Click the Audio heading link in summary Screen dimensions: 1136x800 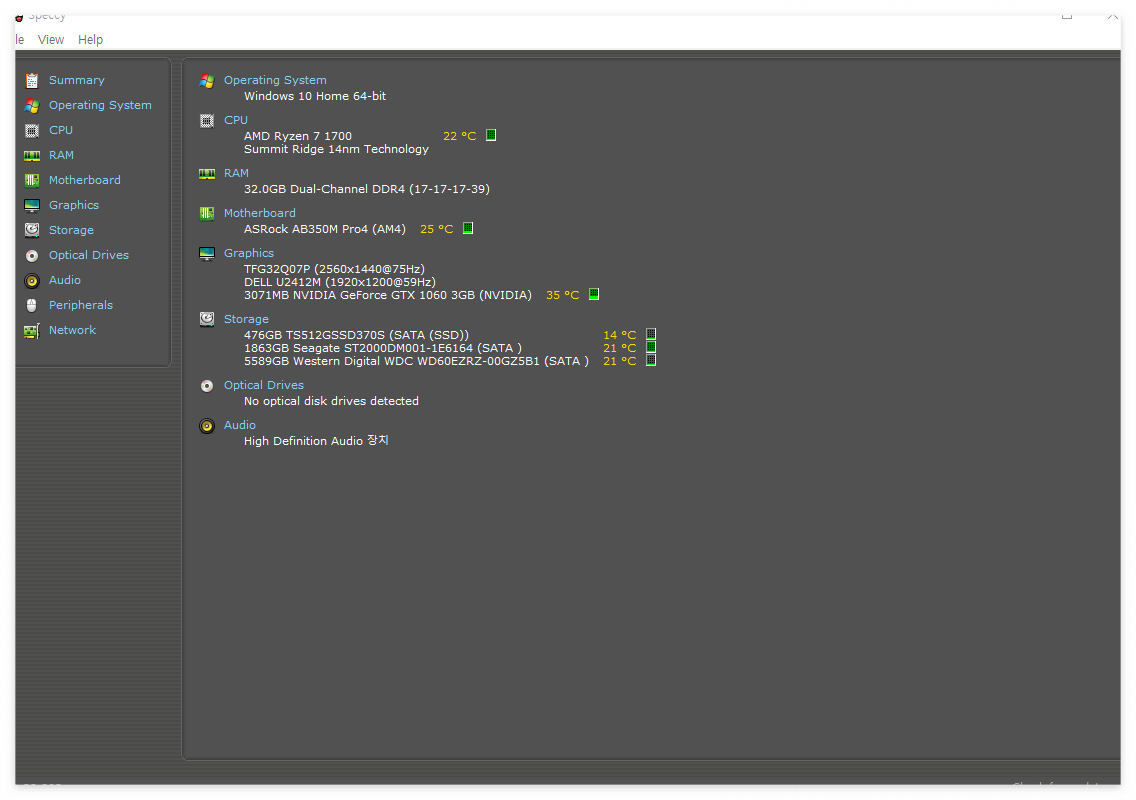240,425
